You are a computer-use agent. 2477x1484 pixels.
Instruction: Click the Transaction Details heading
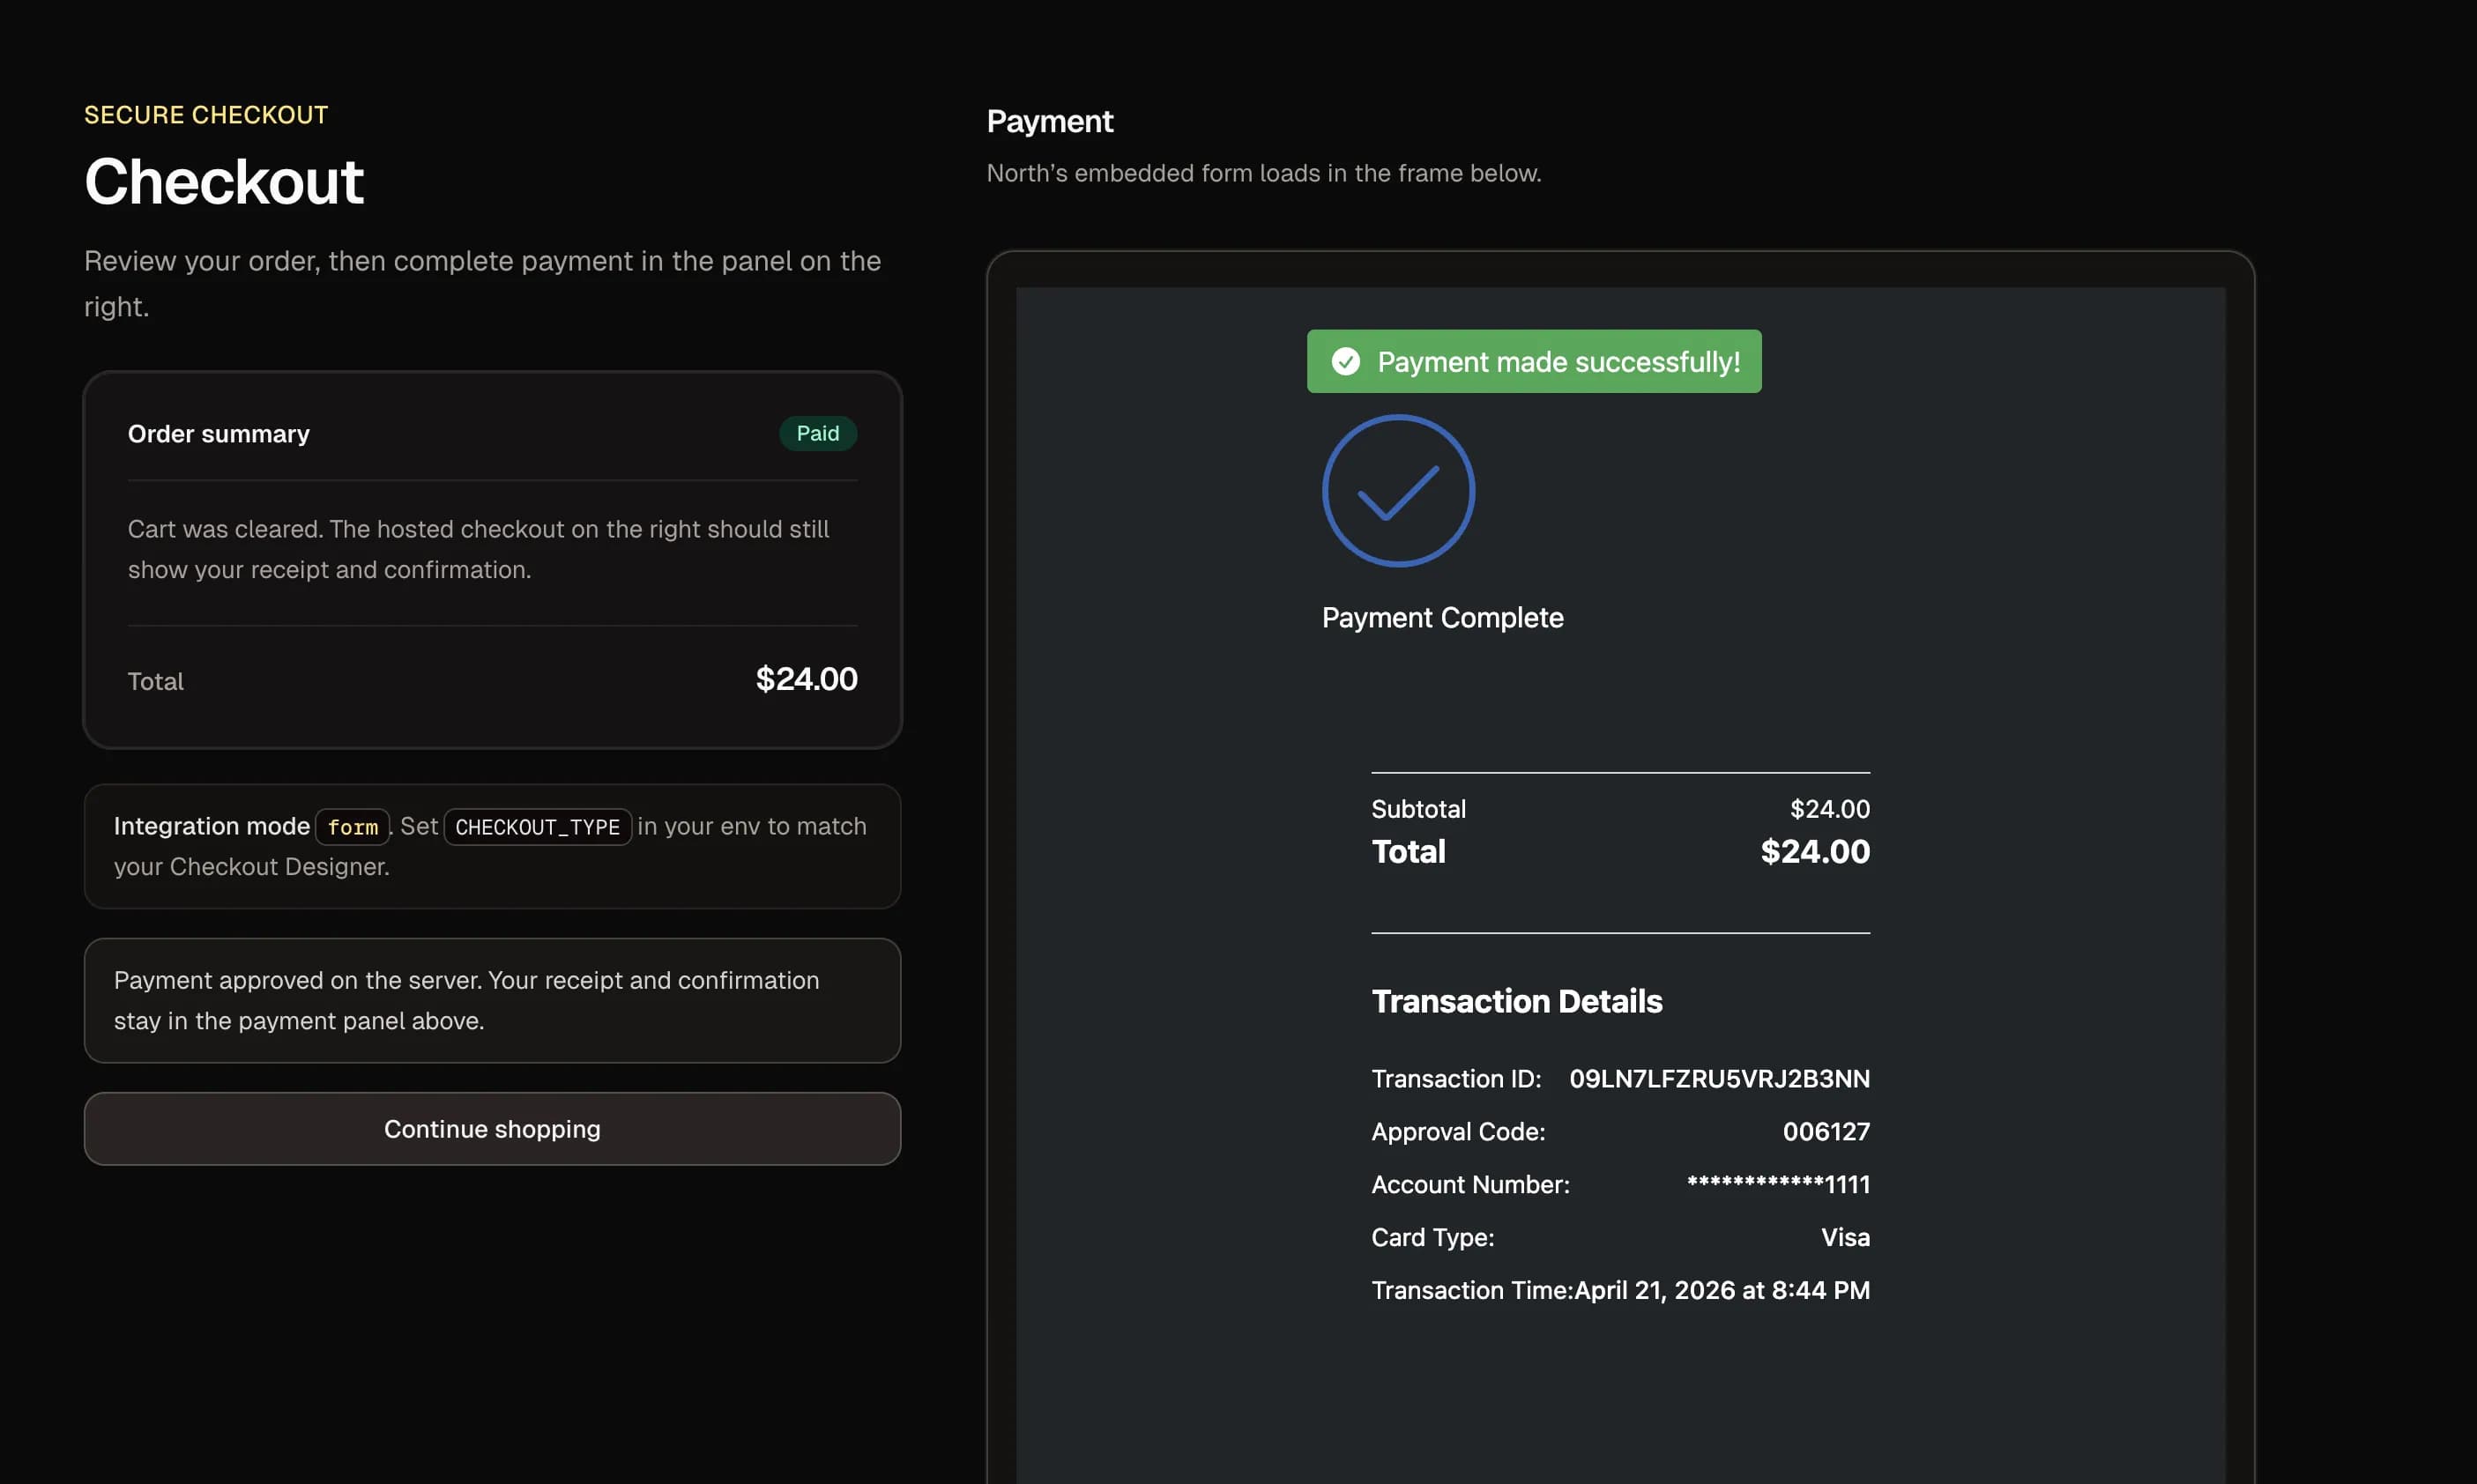[x=1516, y=1001]
